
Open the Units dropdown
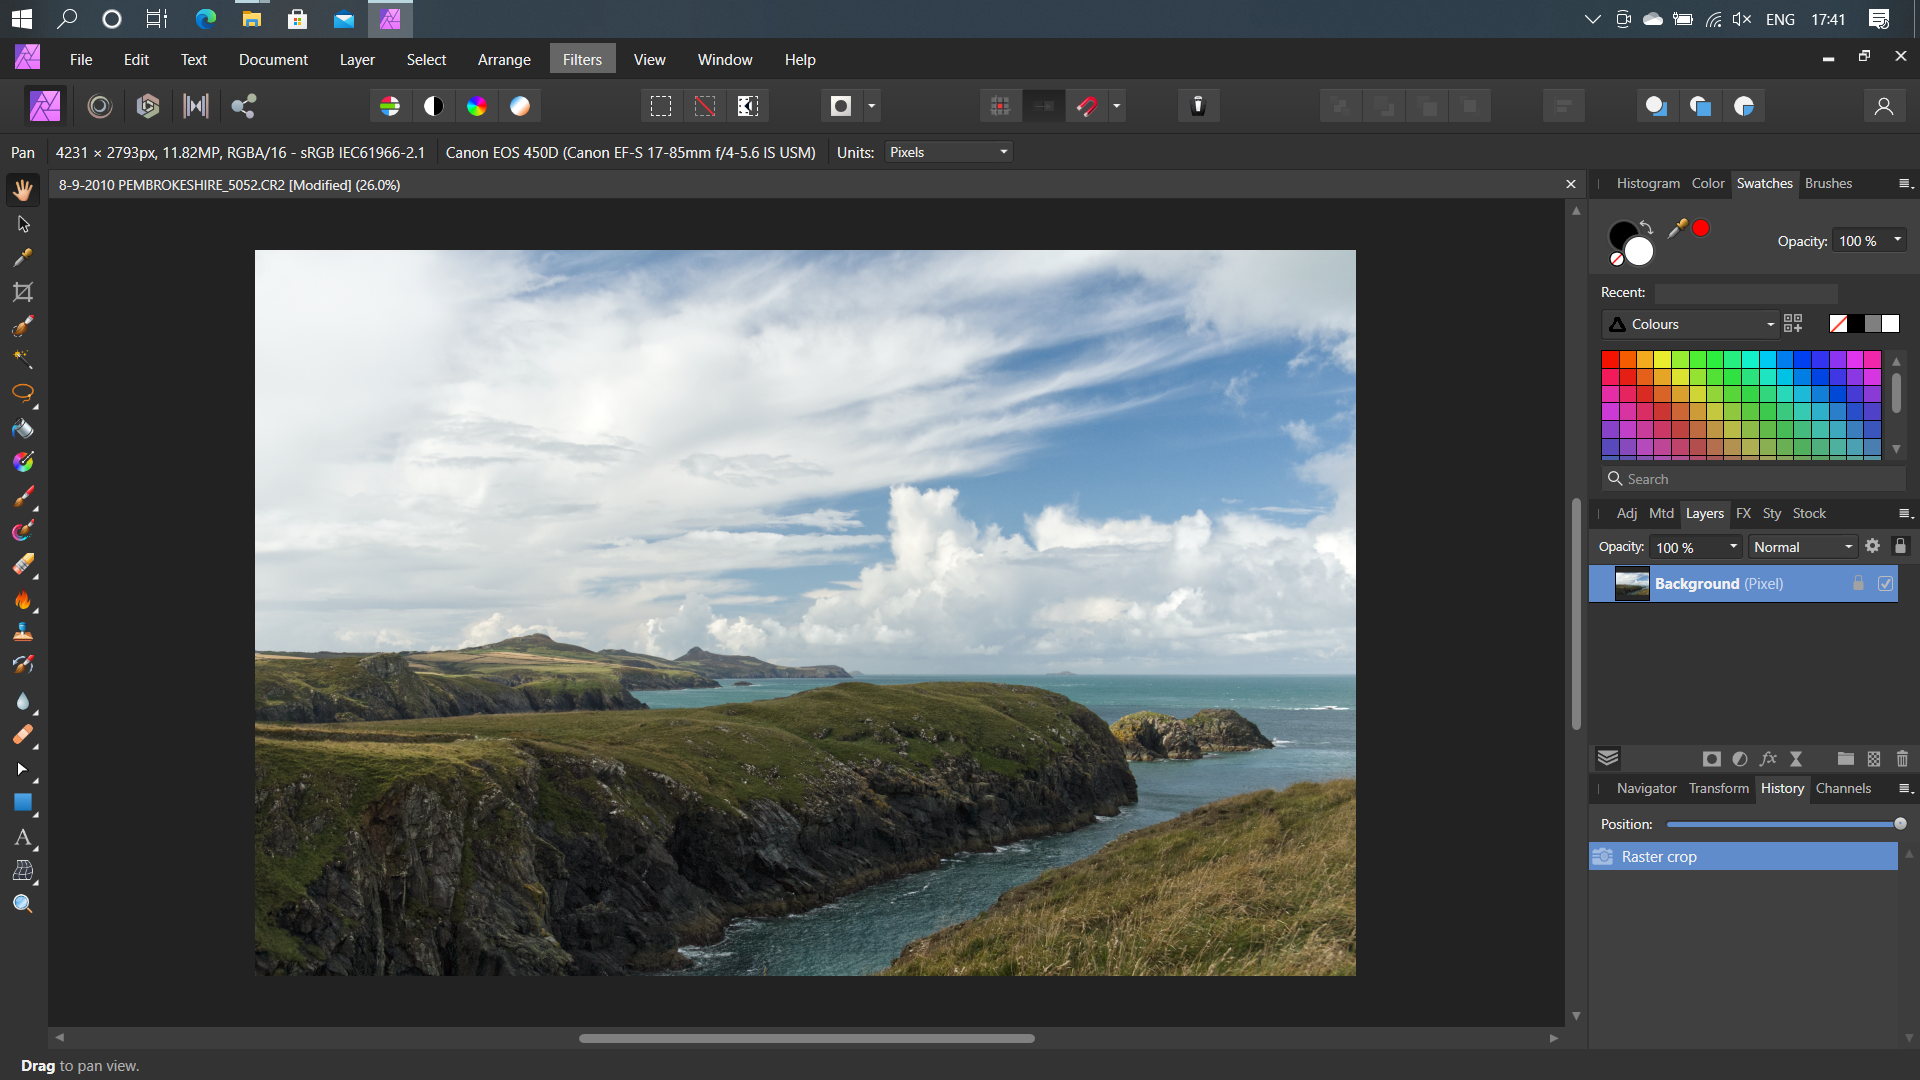click(x=948, y=152)
